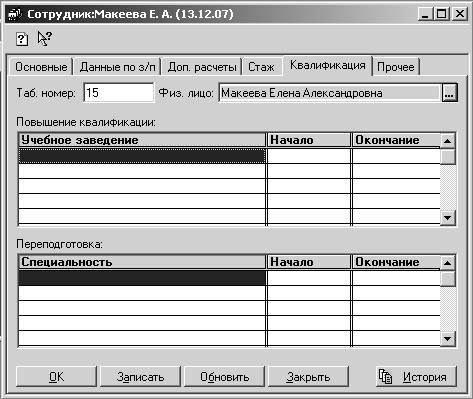Go to the Стаж tab
Image resolution: width=473 pixels, height=399 pixels.
coord(262,67)
